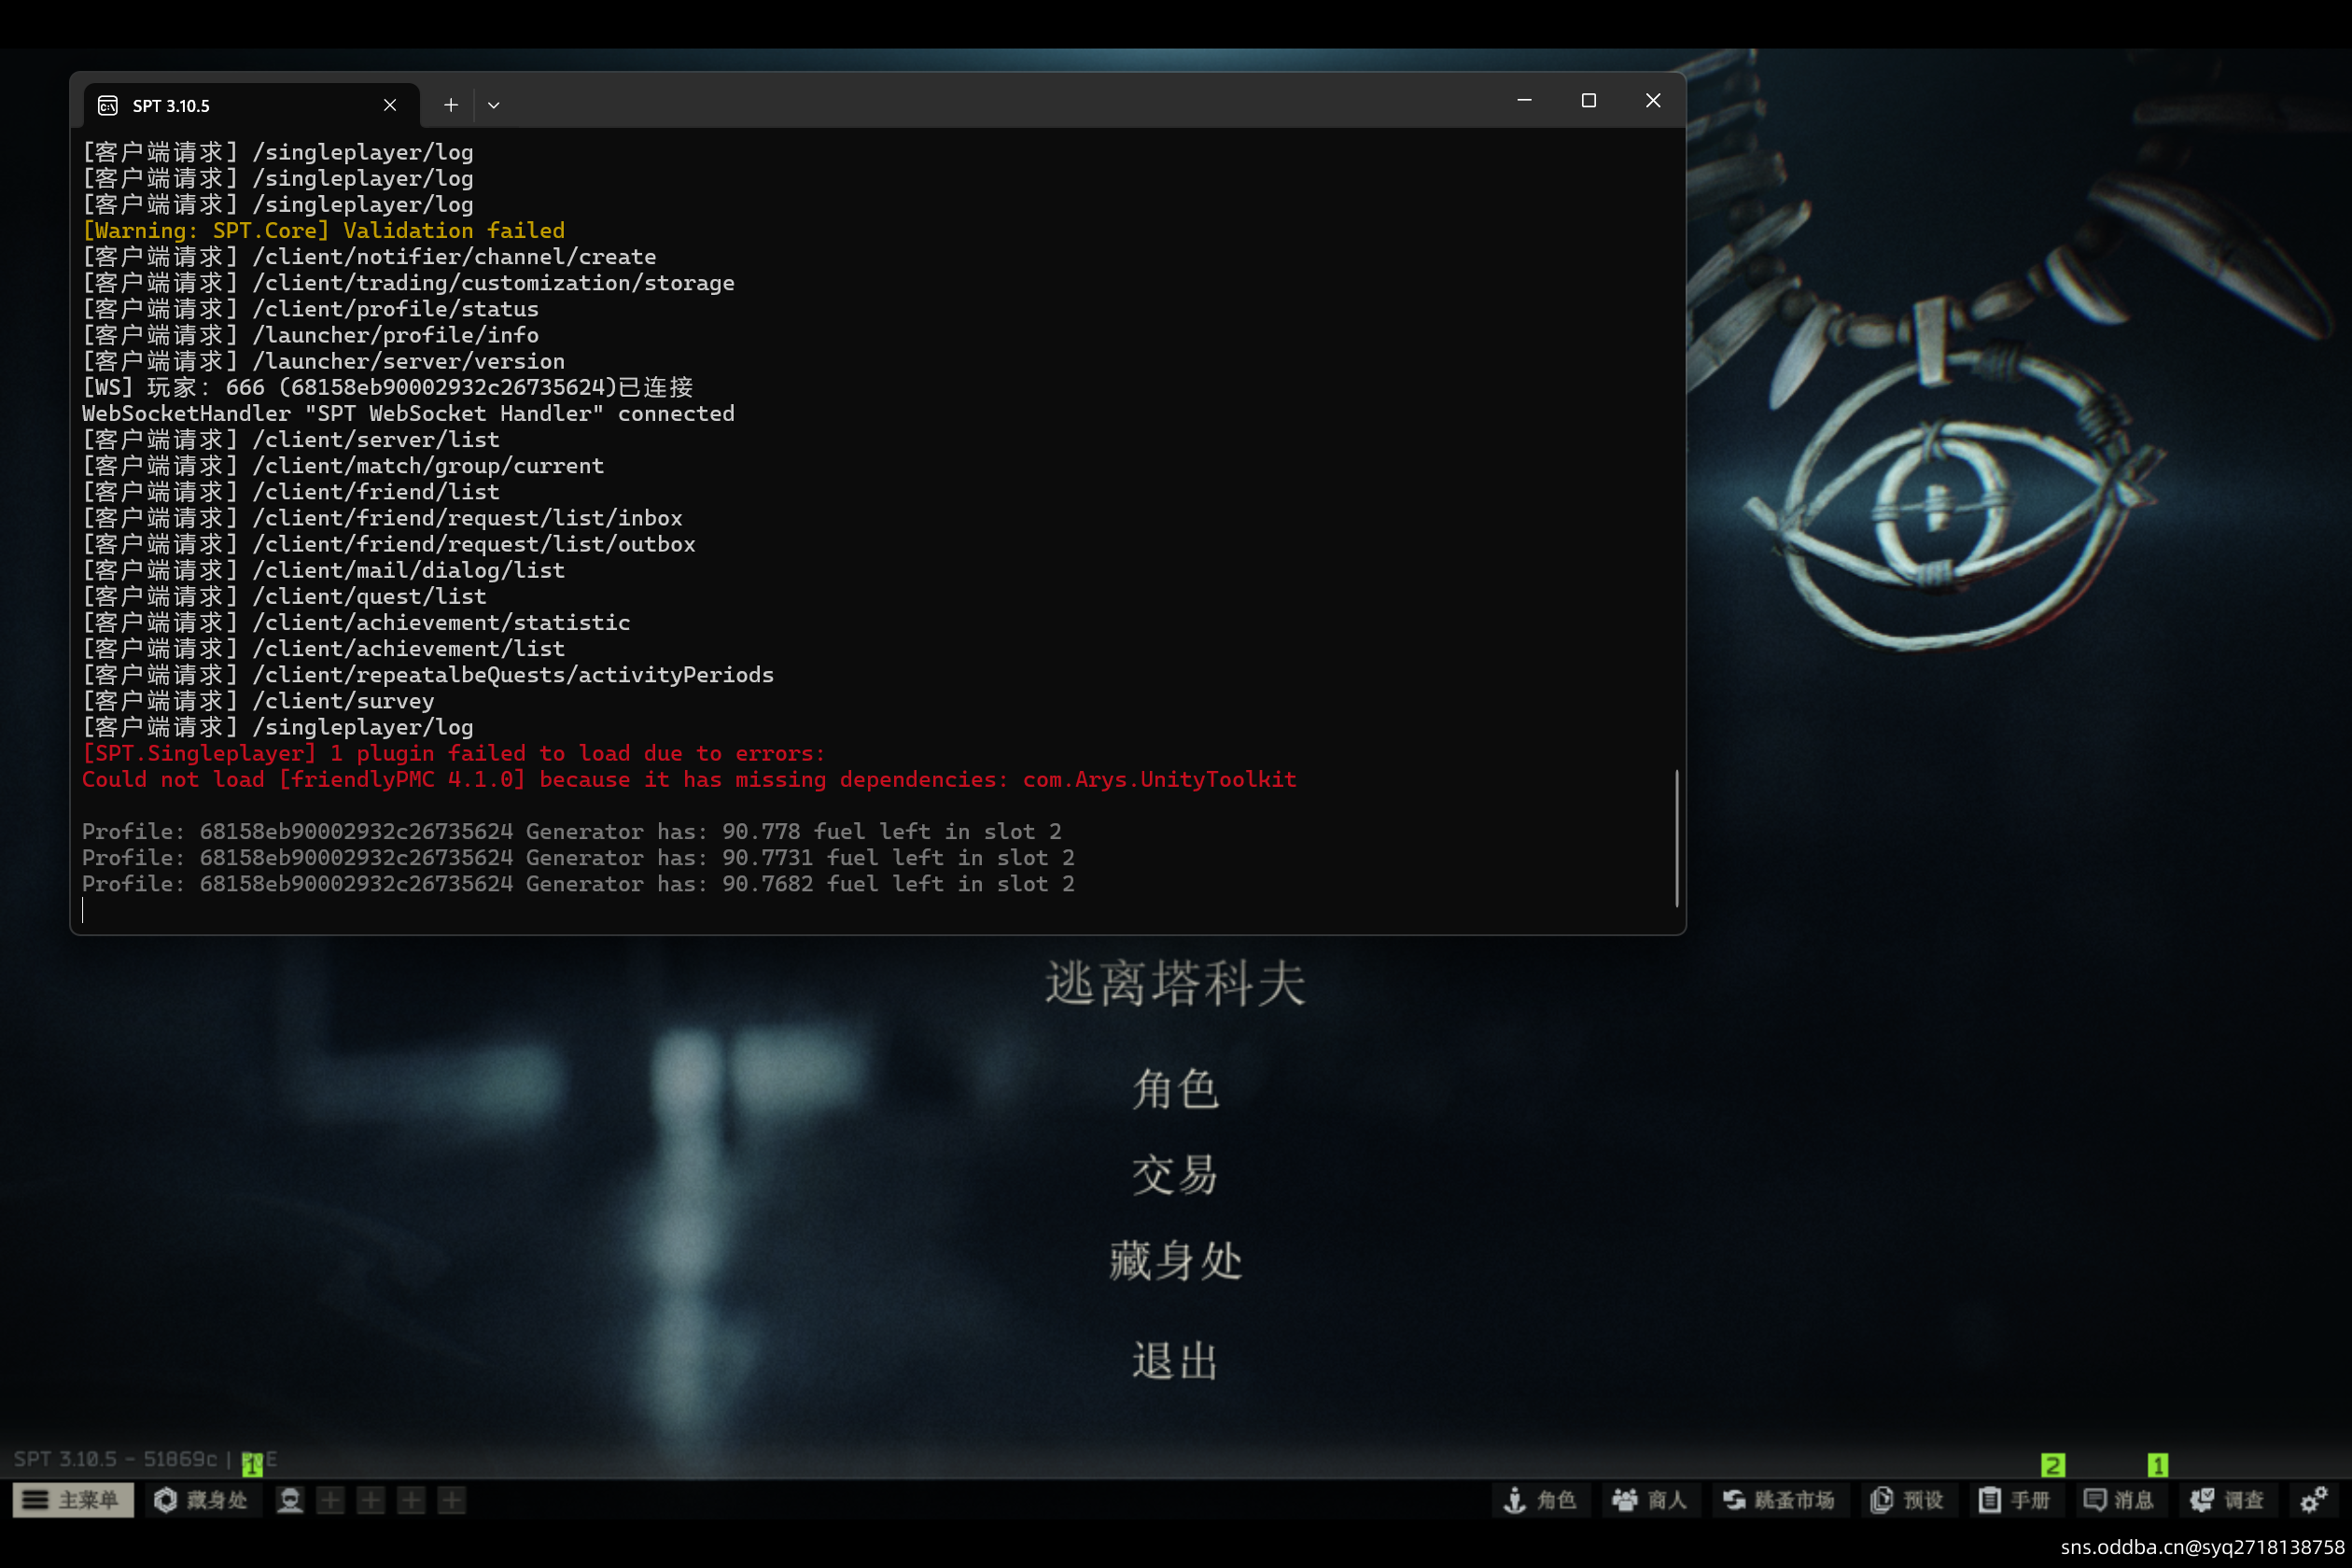Click the 'Generator has: 90.7731 fuel' line
Viewport: 2352px width, 1568px height.
[x=578, y=858]
